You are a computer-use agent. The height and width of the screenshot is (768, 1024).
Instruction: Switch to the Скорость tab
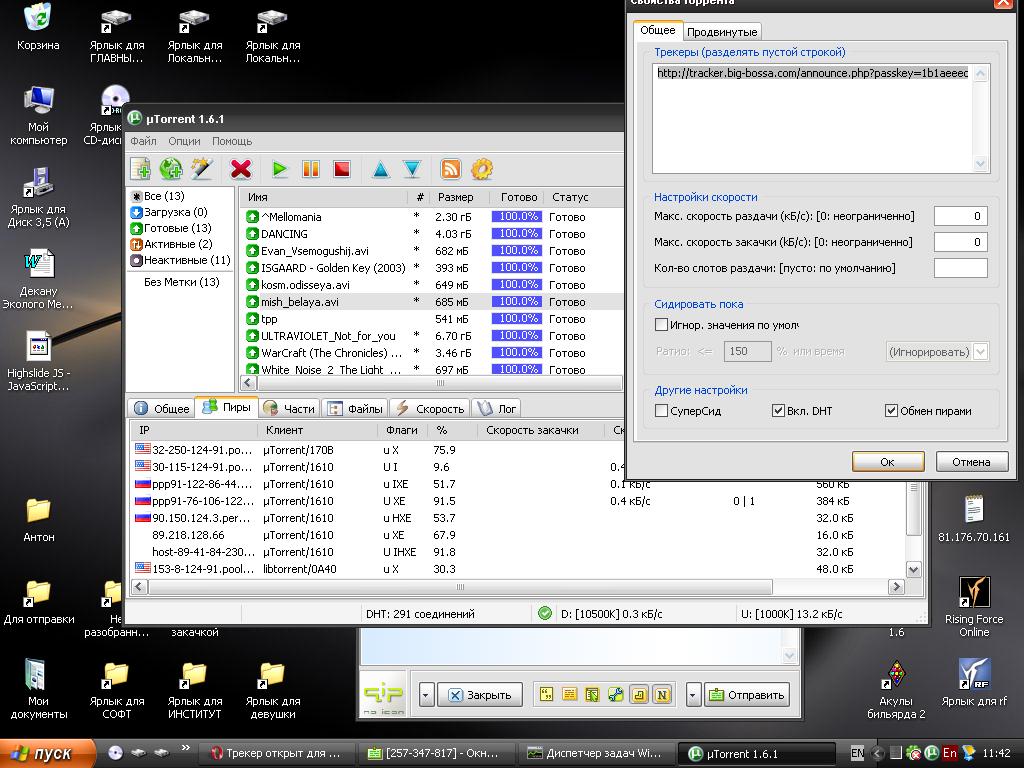tap(429, 408)
